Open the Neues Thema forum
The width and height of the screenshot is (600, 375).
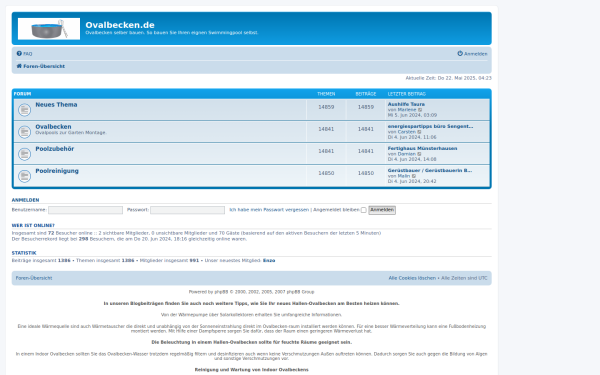coord(56,104)
